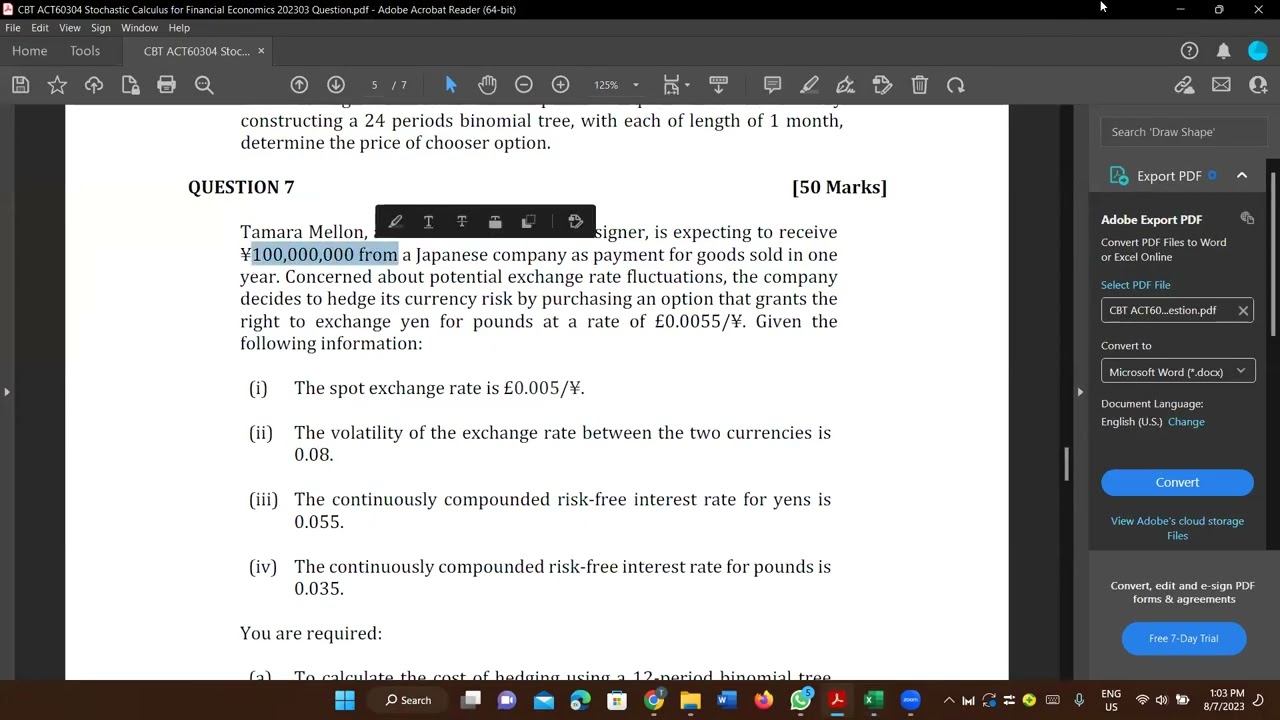Open the sign document pen tool
Screen dimensions: 1280x720
coord(846,85)
